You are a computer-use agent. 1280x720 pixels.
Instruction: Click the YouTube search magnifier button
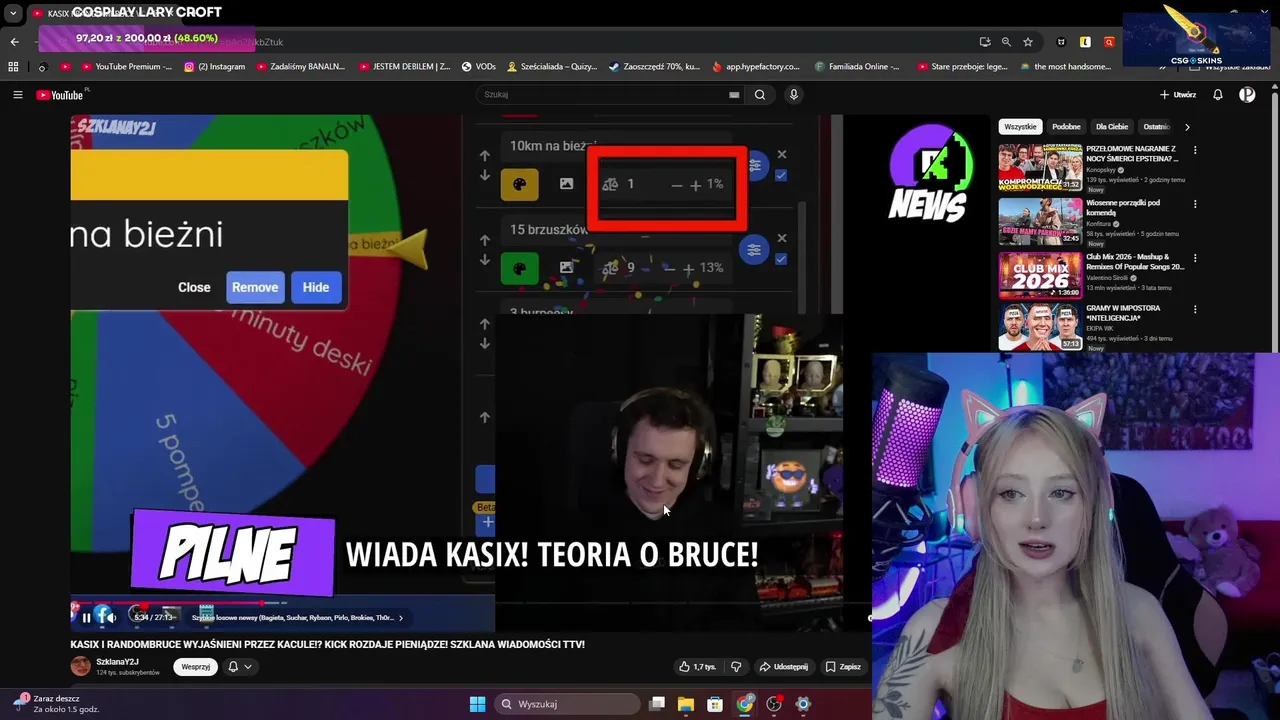point(760,95)
